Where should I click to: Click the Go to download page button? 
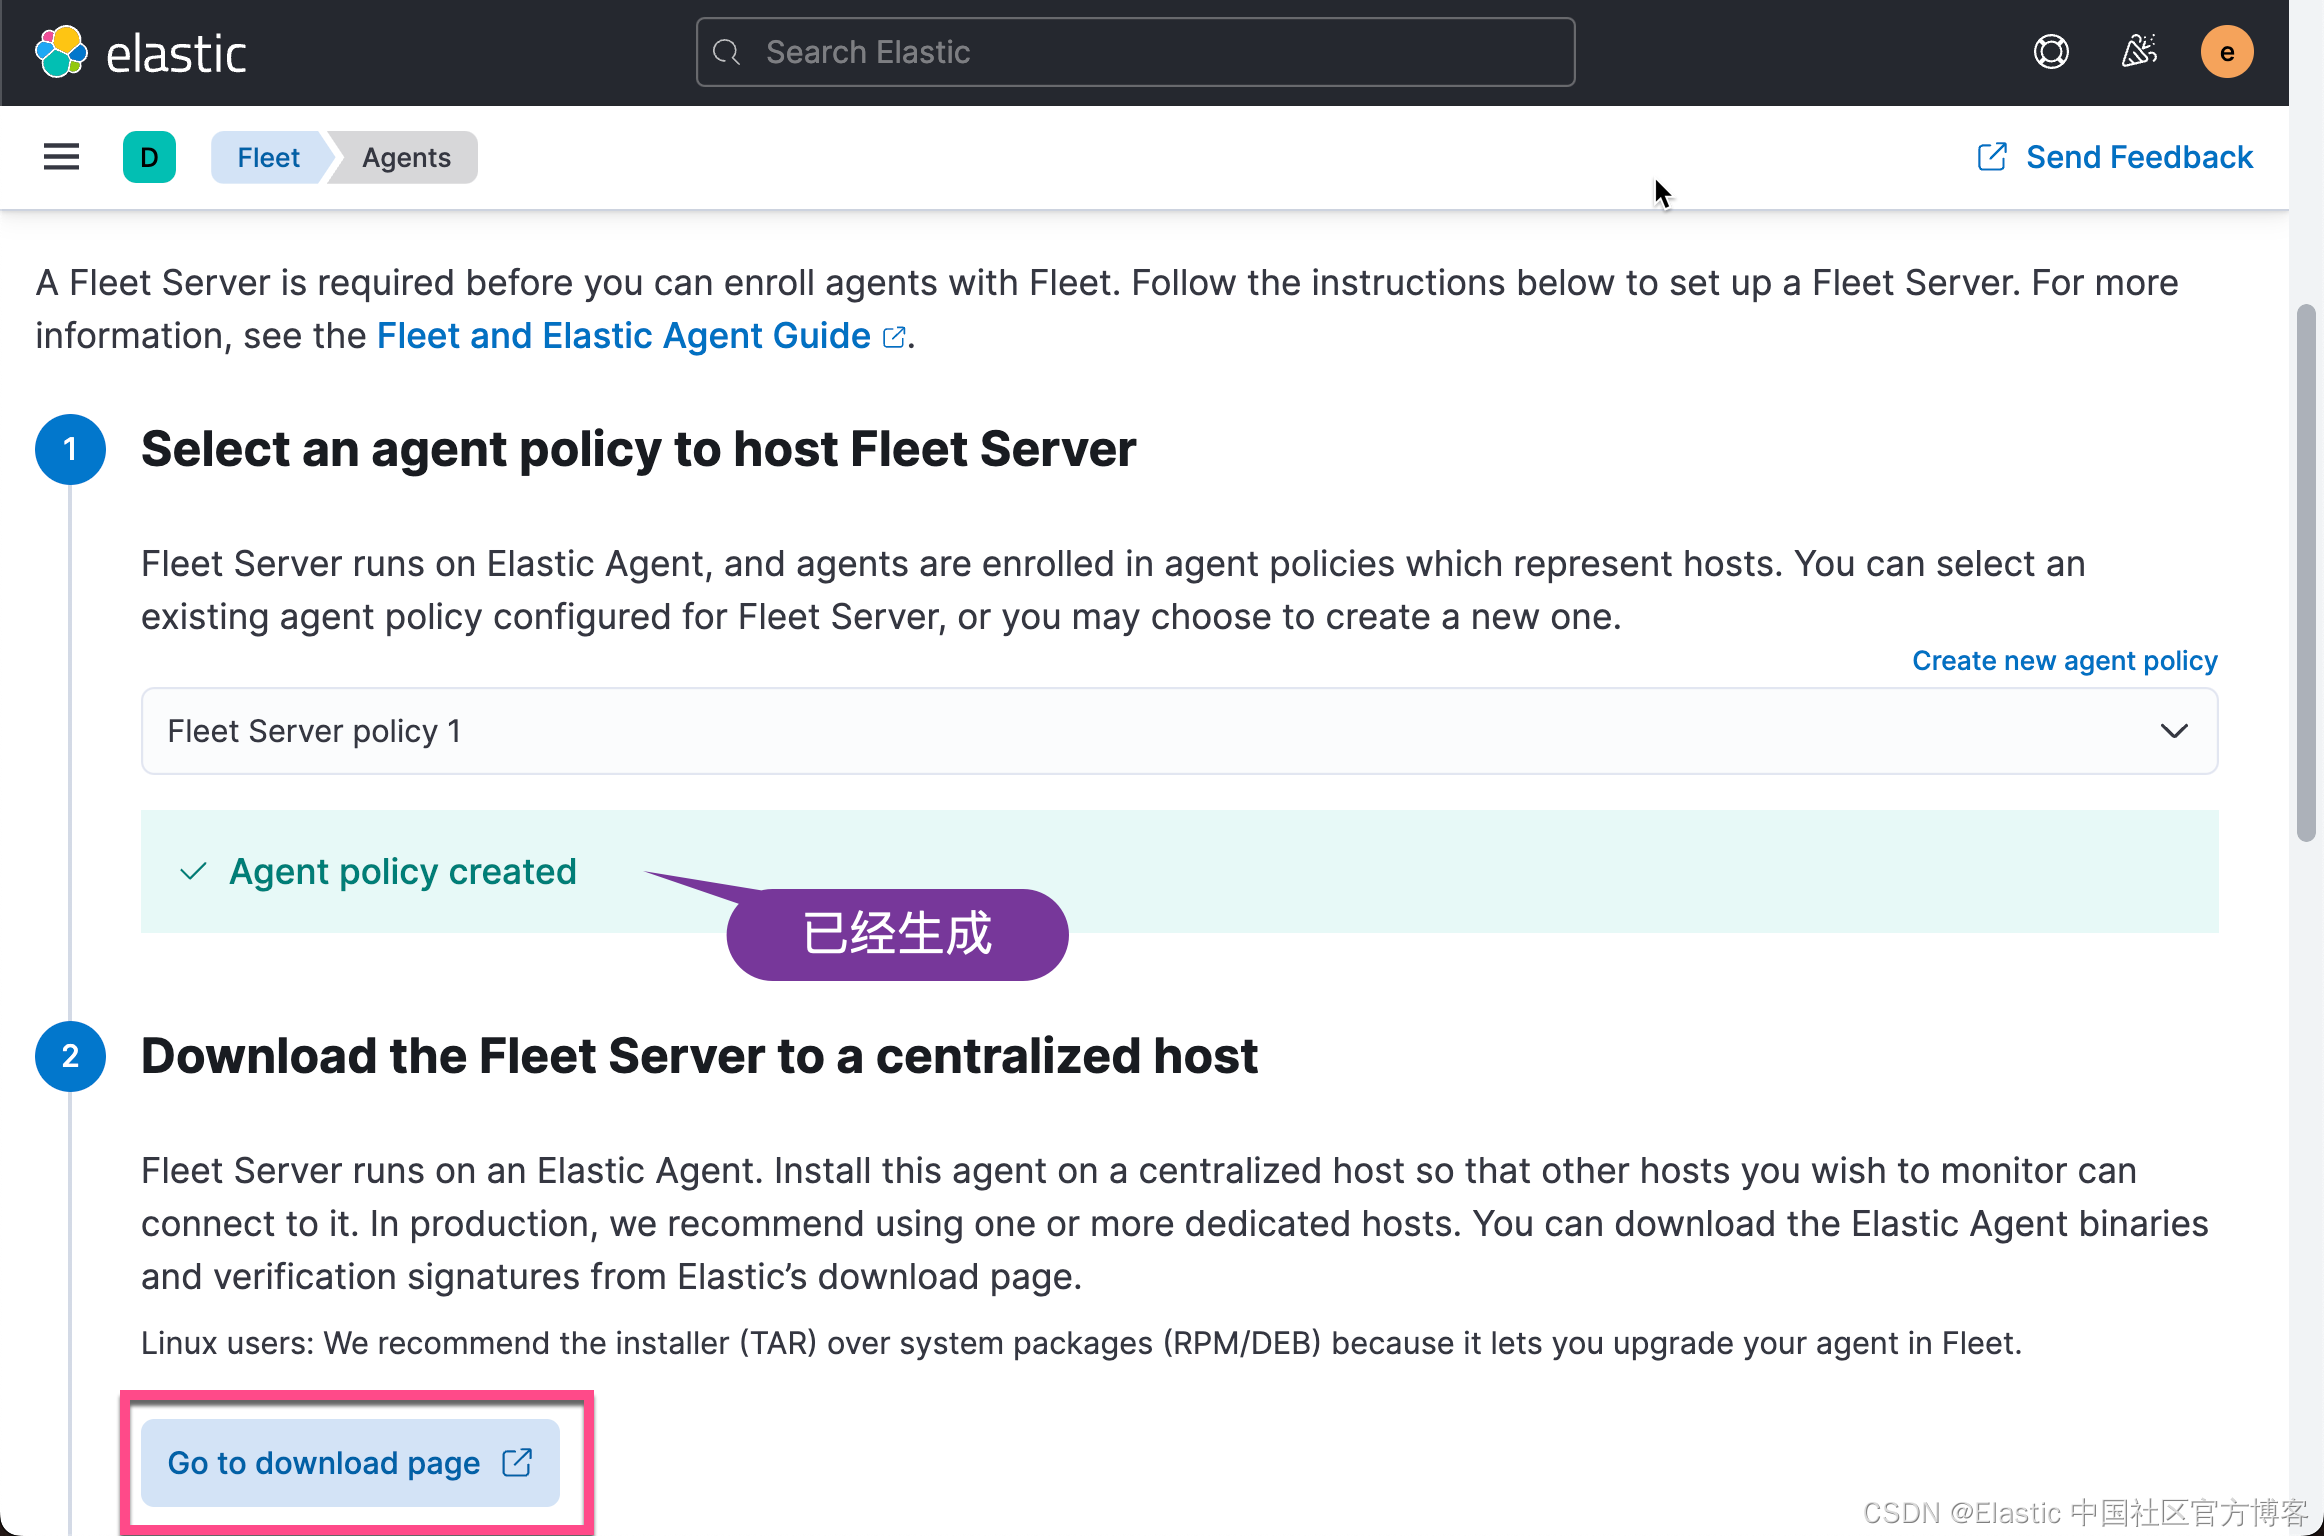pyautogui.click(x=350, y=1462)
